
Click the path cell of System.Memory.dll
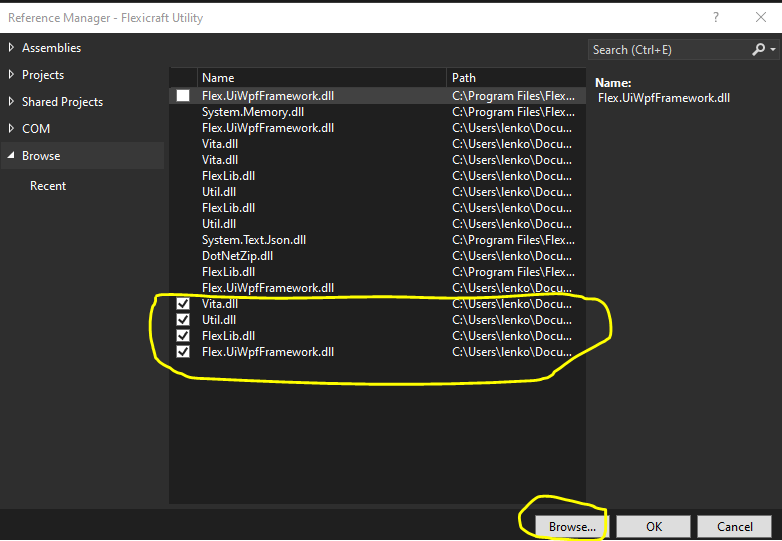click(x=513, y=112)
